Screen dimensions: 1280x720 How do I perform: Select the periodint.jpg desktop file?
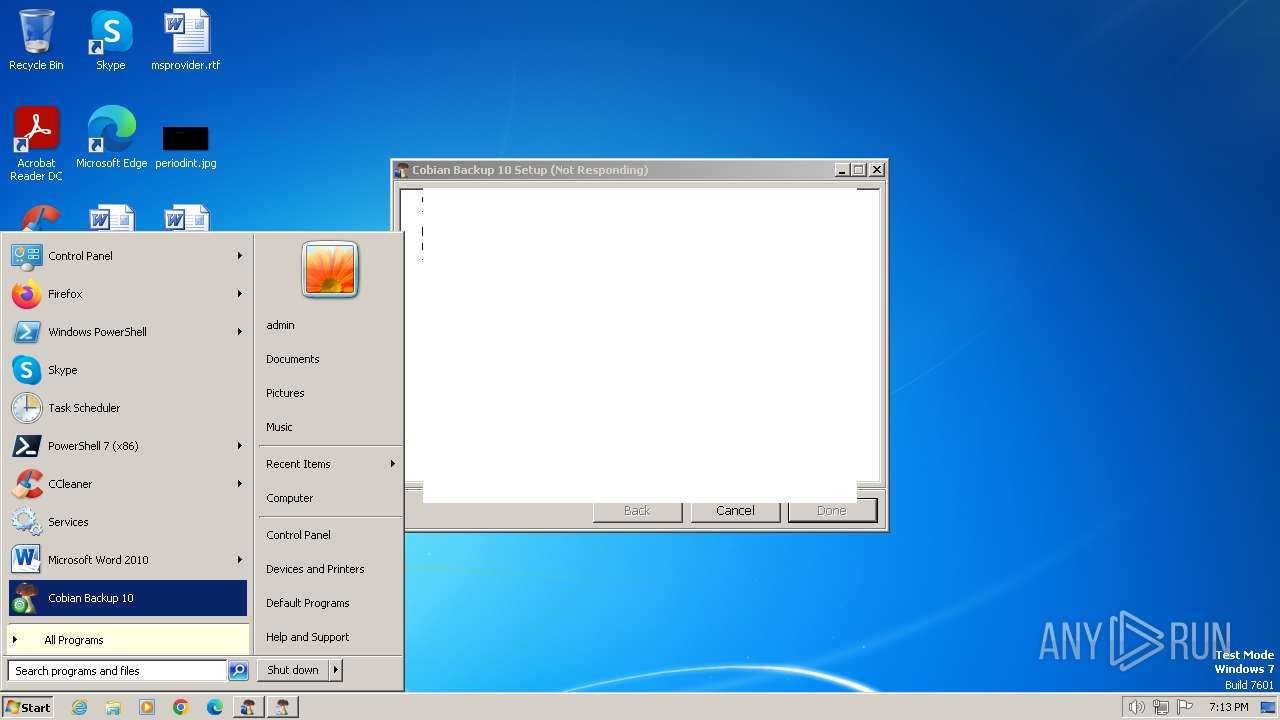[186, 146]
